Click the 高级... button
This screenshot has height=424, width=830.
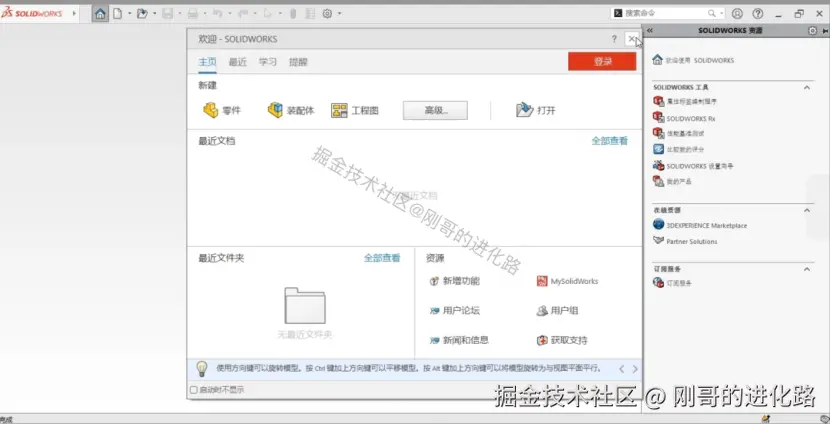coord(435,110)
